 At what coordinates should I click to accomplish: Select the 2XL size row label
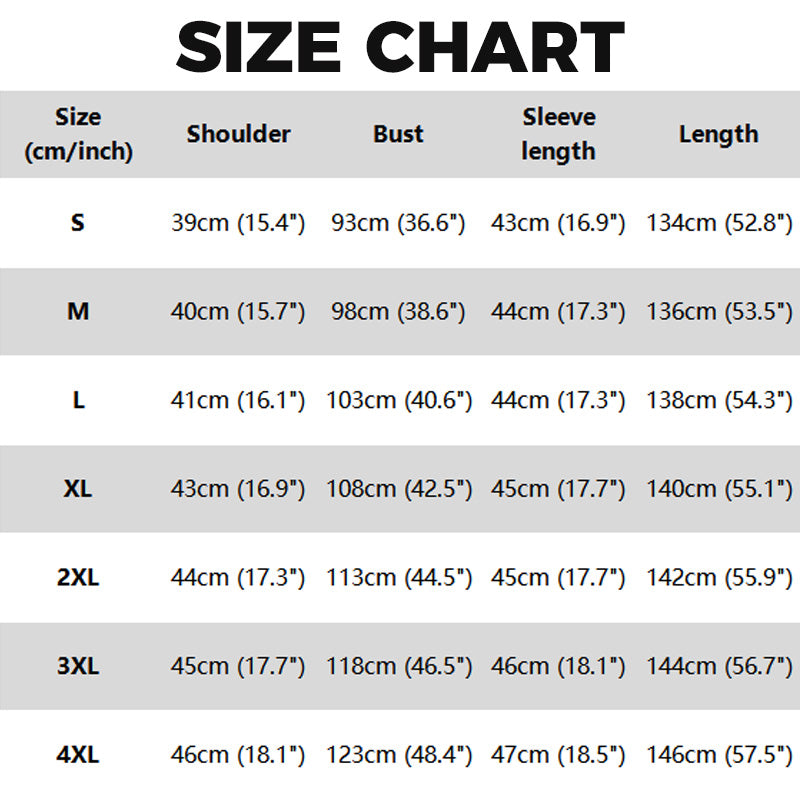[78, 577]
